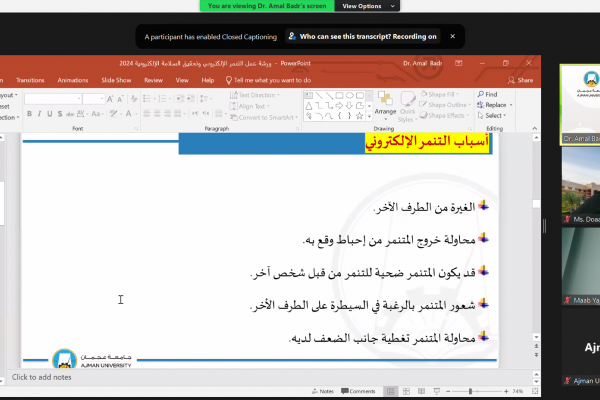Screen dimensions: 600x400
Task: Click the Share icon in ribbon
Action: tap(520, 80)
